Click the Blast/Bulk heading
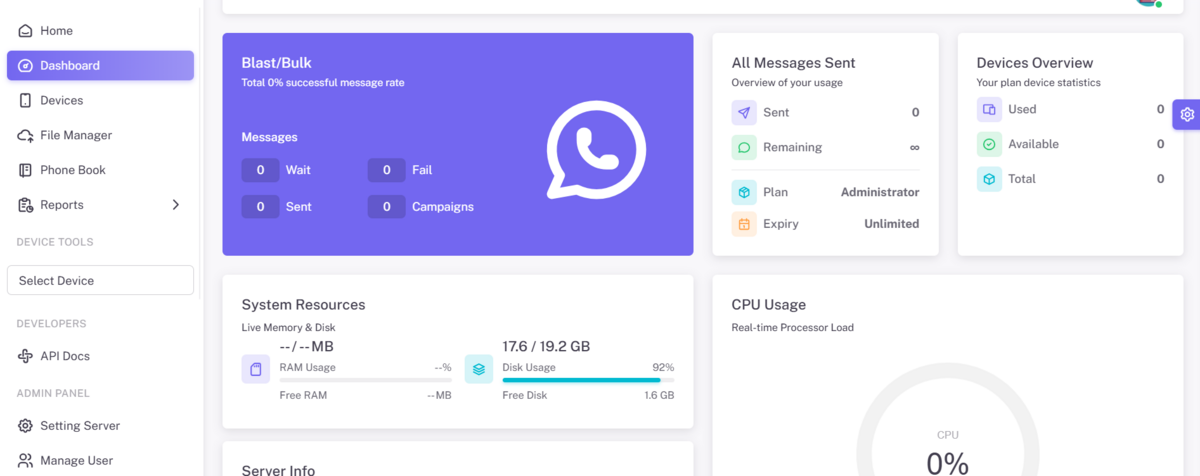1200x476 pixels. 277,63
